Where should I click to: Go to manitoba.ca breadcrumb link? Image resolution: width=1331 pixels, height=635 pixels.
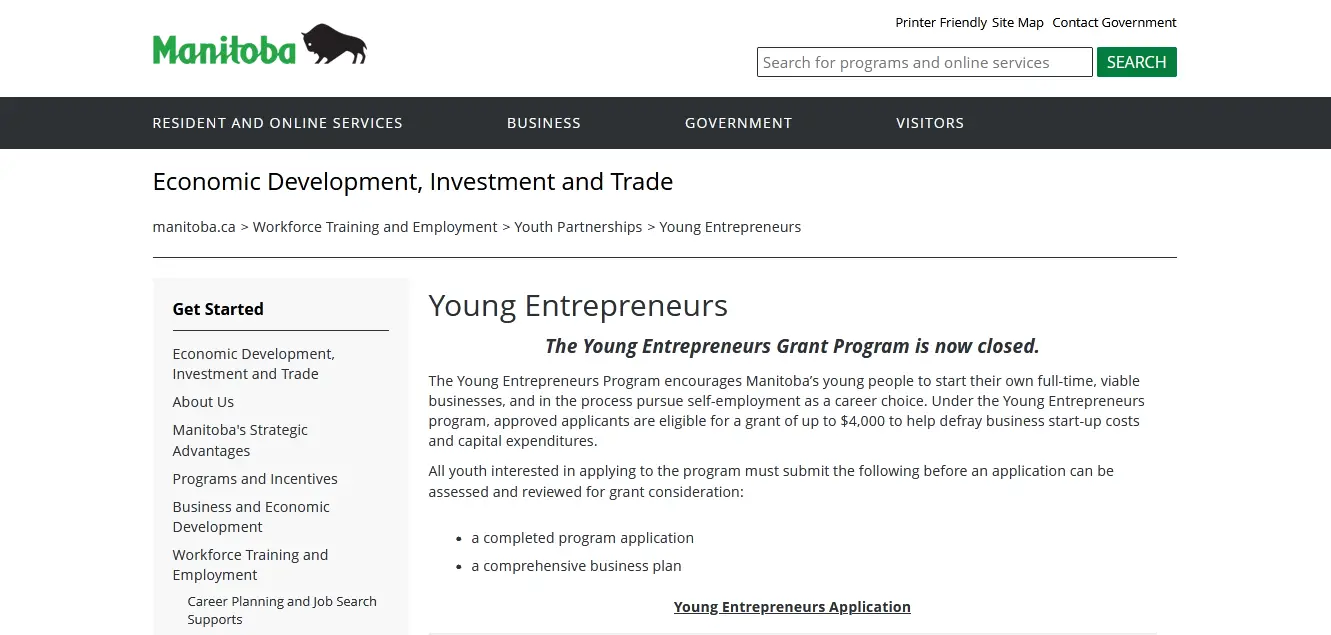tap(194, 227)
